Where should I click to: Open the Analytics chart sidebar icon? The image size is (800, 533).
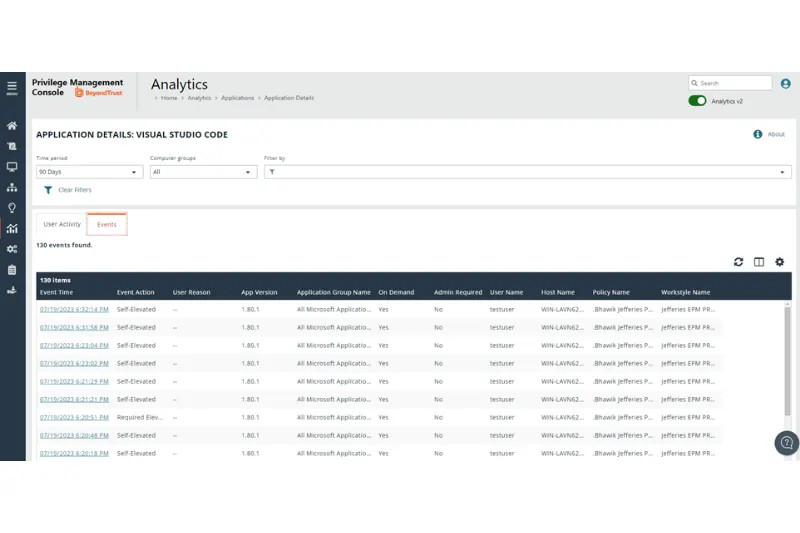click(x=12, y=229)
